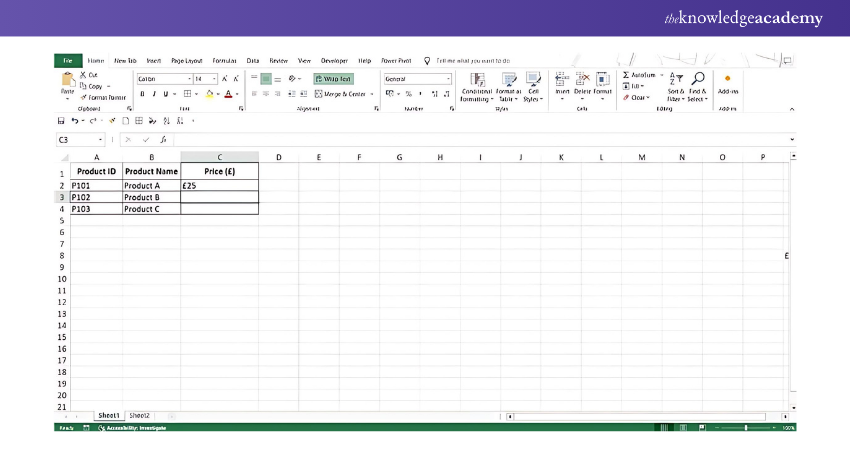Screen dimensions: 850x450
Task: Click the Paste clipboard icon
Action: 67,80
